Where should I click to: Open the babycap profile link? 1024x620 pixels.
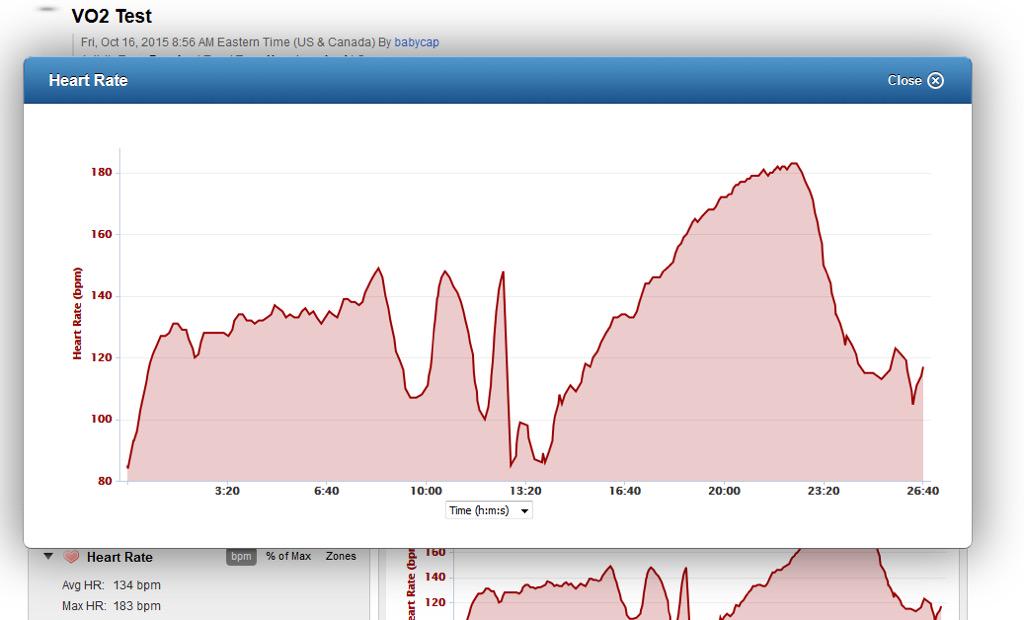coord(417,42)
